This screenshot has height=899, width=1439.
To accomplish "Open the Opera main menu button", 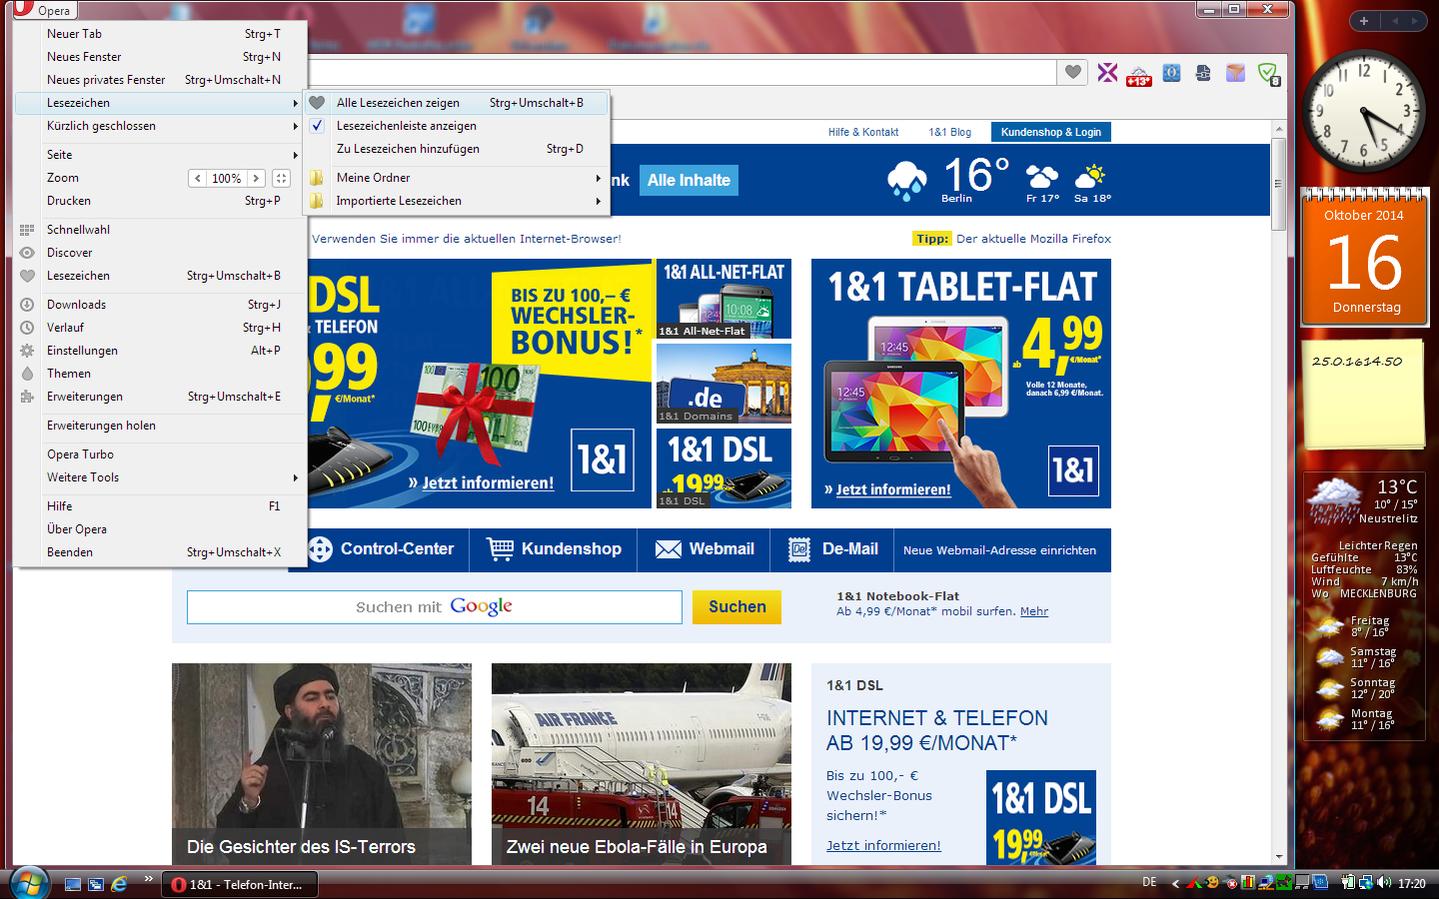I will 43,9.
